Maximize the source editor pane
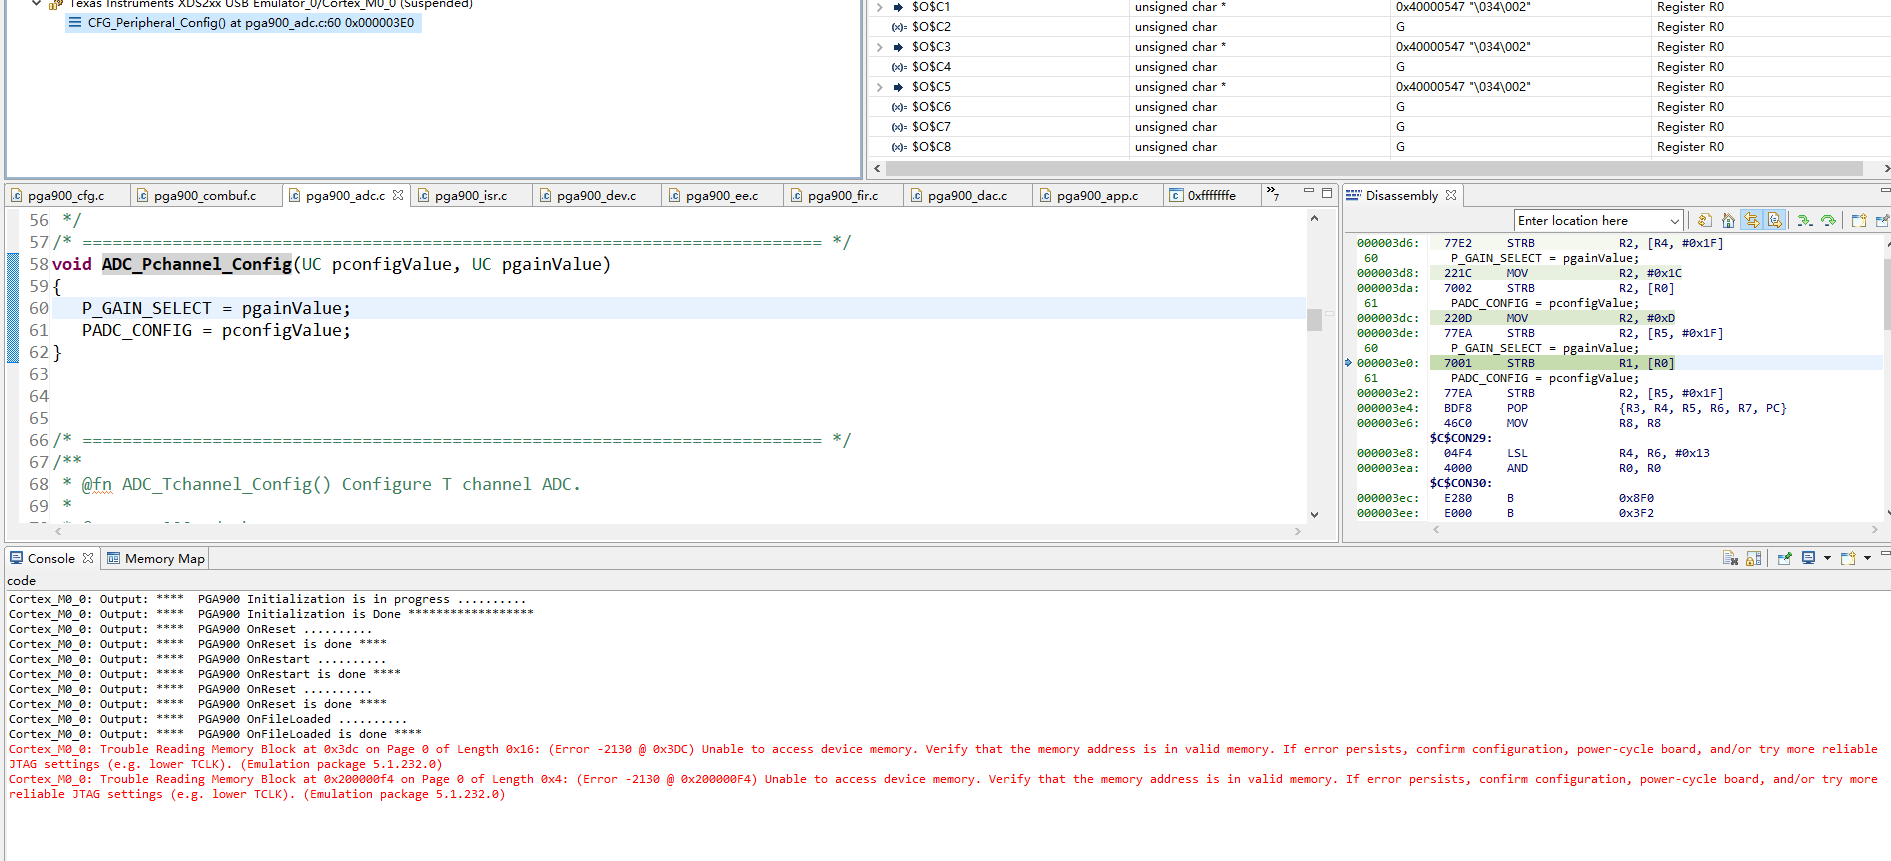1891x861 pixels. [x=1327, y=192]
